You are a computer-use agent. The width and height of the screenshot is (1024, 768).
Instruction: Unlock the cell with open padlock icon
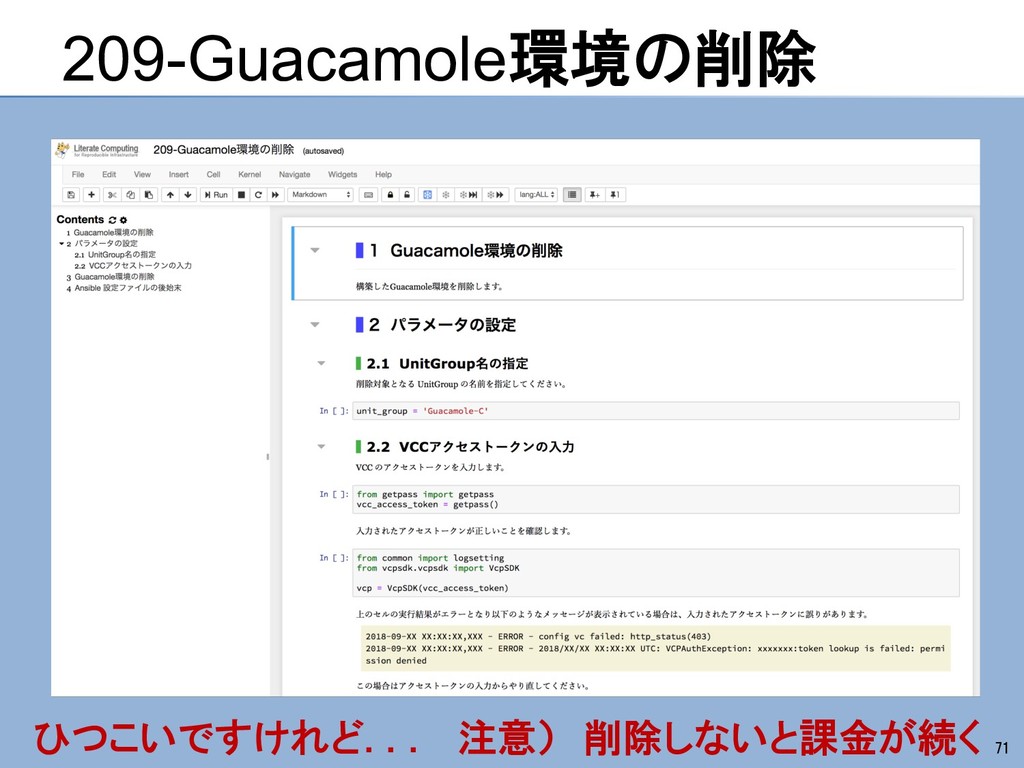pos(407,195)
